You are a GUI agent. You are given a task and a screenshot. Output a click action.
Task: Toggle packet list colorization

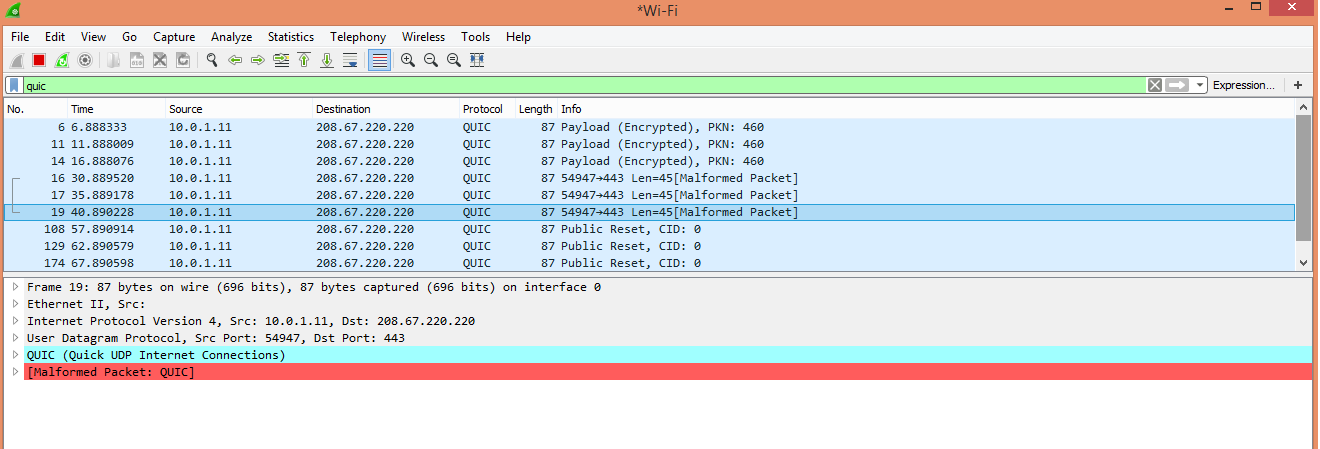point(379,60)
